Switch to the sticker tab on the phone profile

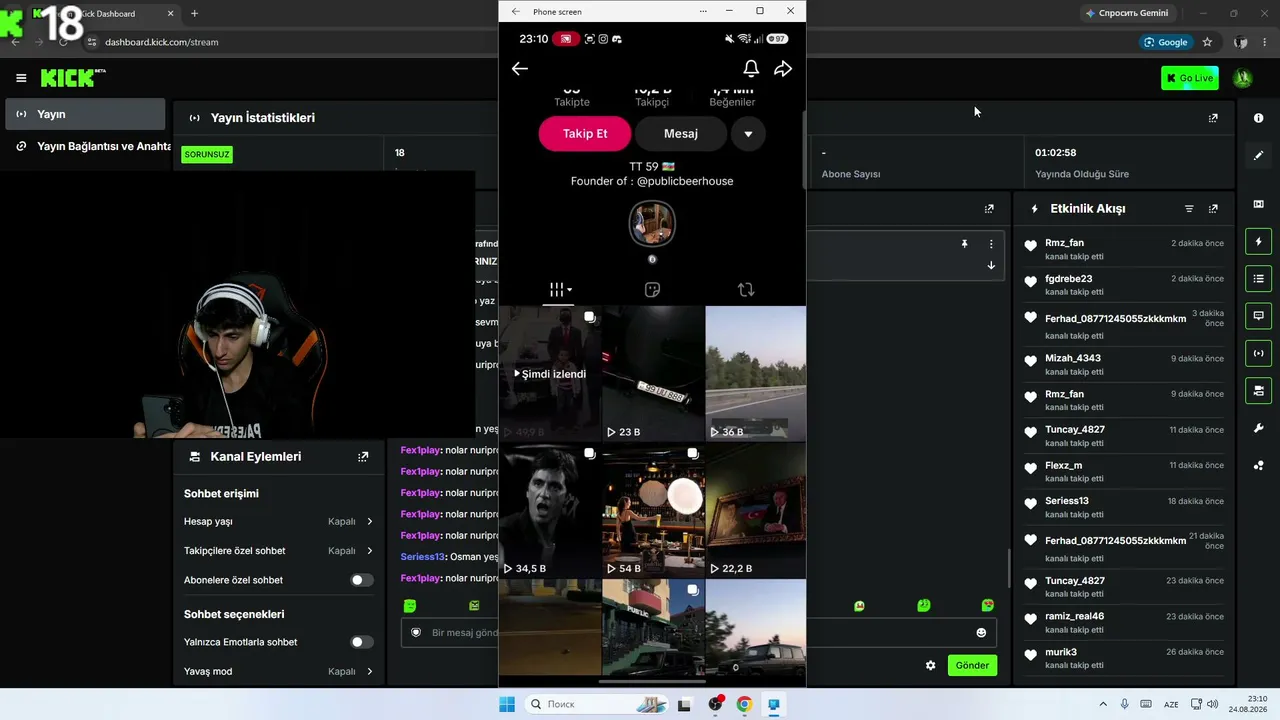pos(652,290)
